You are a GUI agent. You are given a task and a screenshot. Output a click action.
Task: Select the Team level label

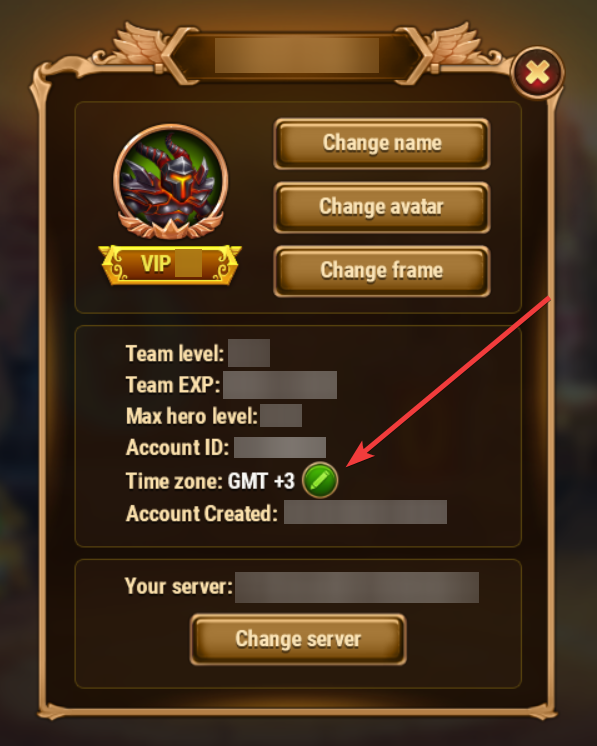[175, 353]
